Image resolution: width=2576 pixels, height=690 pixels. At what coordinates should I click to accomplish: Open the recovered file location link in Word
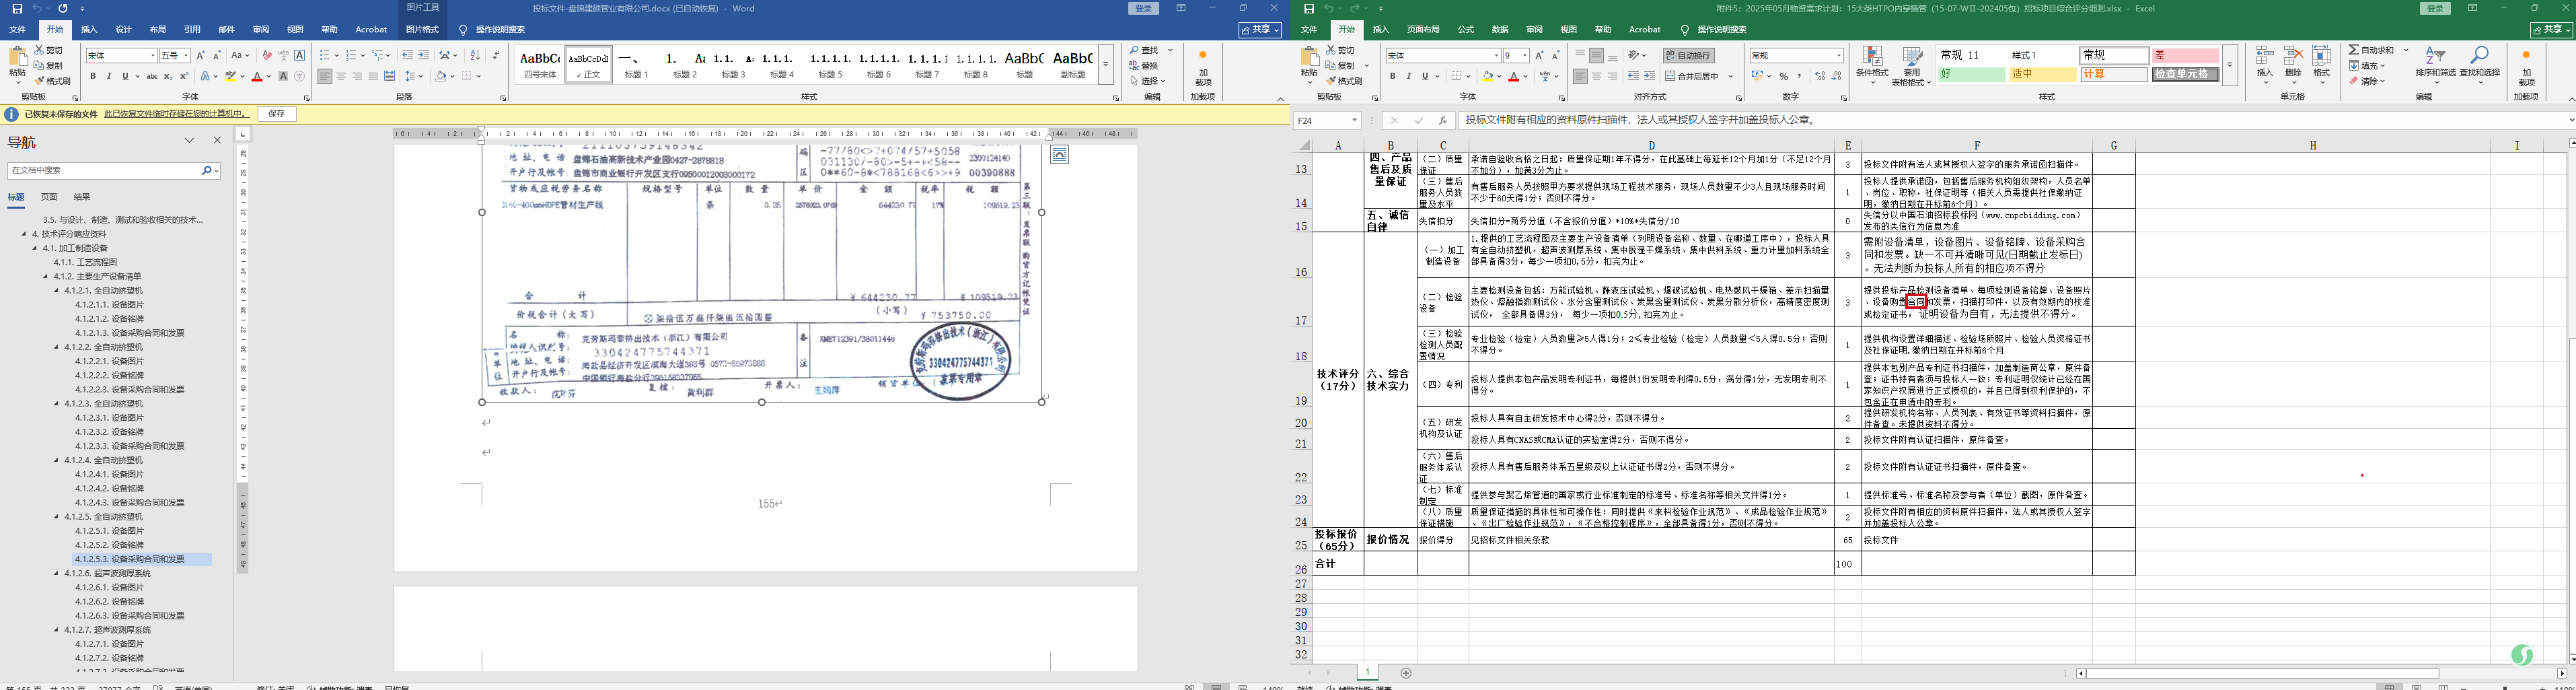(177, 114)
